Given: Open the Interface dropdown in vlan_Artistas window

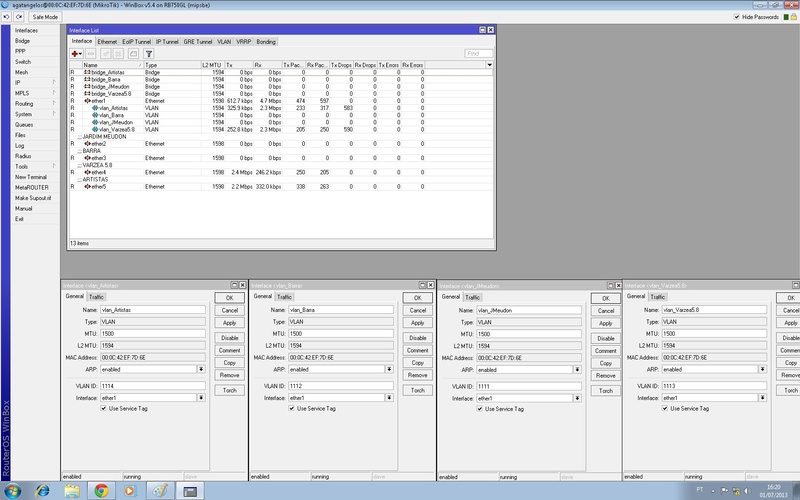Looking at the screenshot, I should pyautogui.click(x=202, y=398).
